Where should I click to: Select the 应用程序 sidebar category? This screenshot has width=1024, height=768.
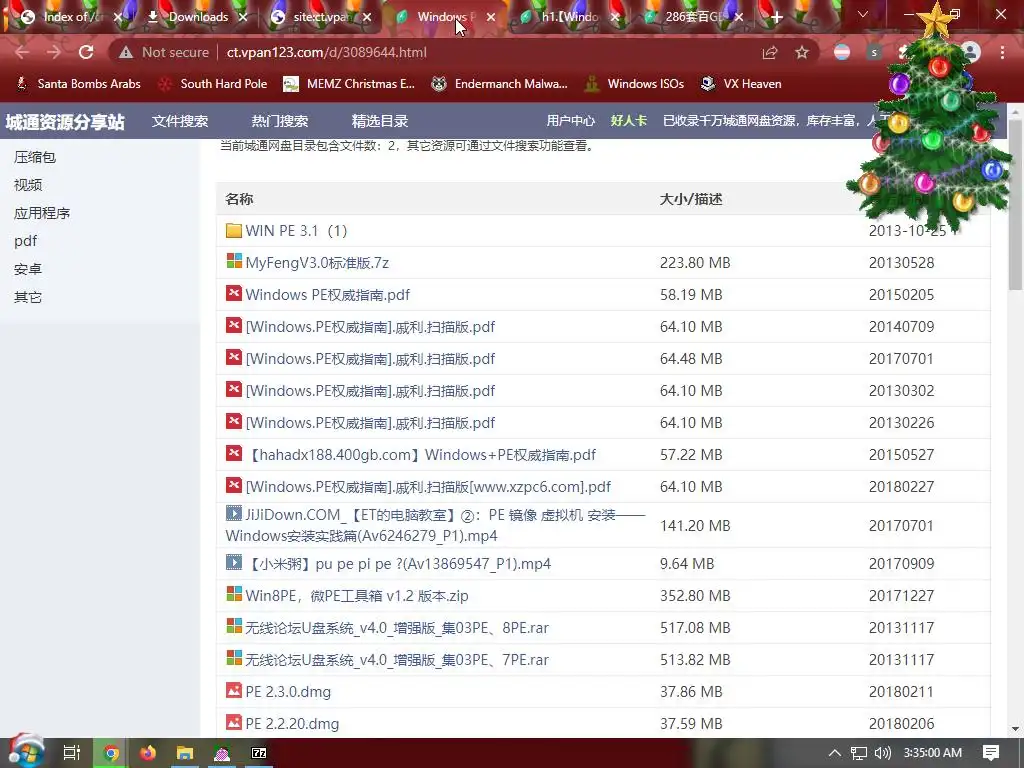(42, 213)
